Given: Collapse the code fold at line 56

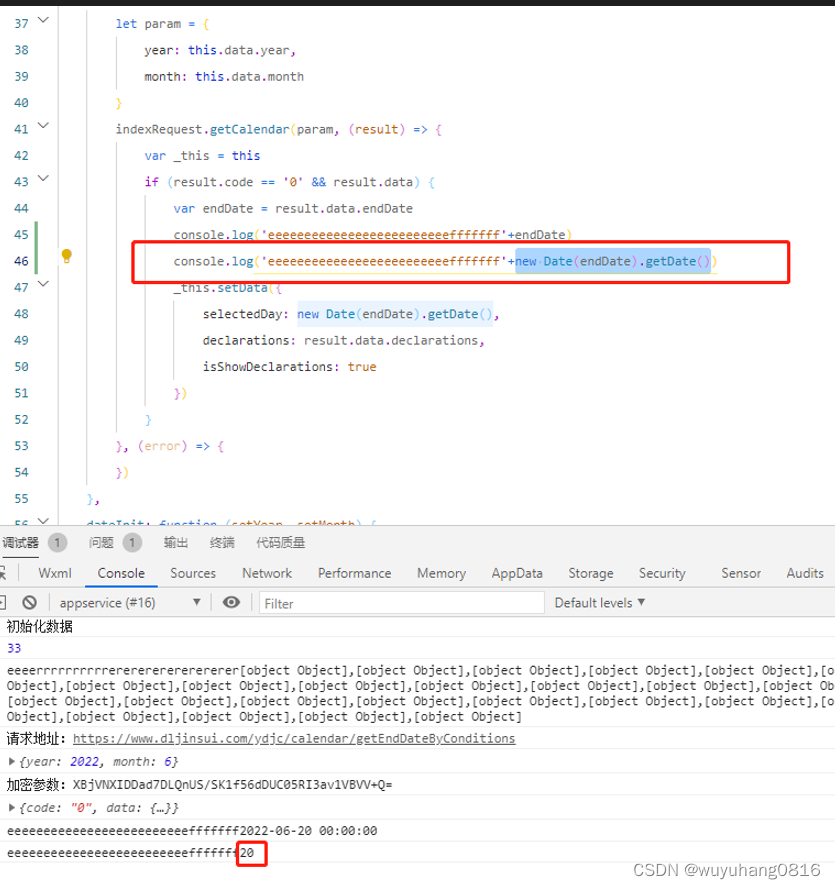Looking at the screenshot, I should 43,520.
